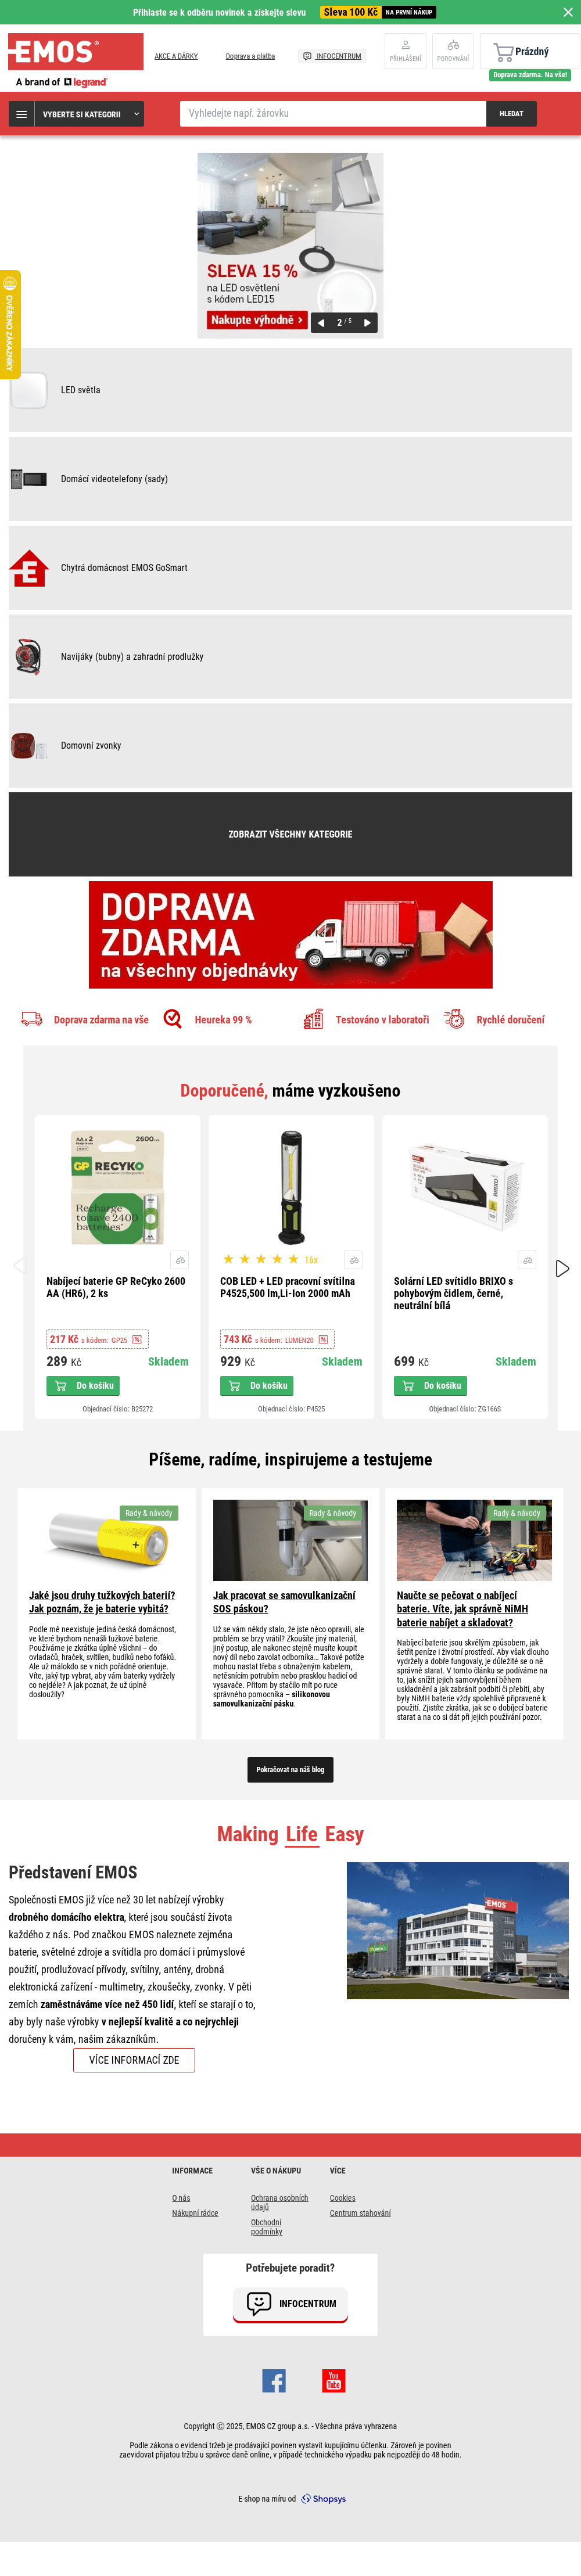This screenshot has height=2576, width=581.
Task: Click the Přihlášení user icon
Action: click(x=405, y=50)
